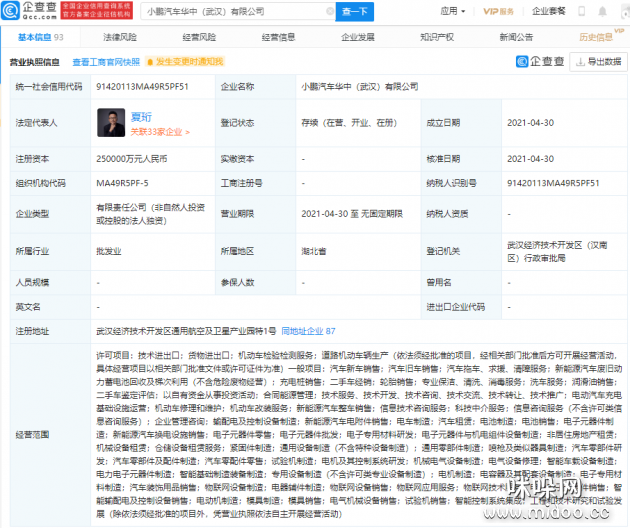This screenshot has height=528, width=630.
Task: Click the 企查查 badge beside export button
Action: [x=540, y=61]
